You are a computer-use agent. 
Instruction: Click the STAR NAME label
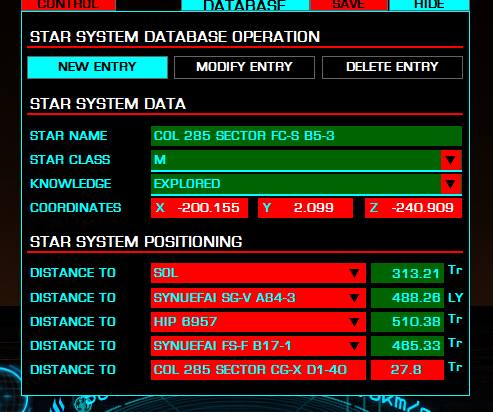tap(69, 136)
